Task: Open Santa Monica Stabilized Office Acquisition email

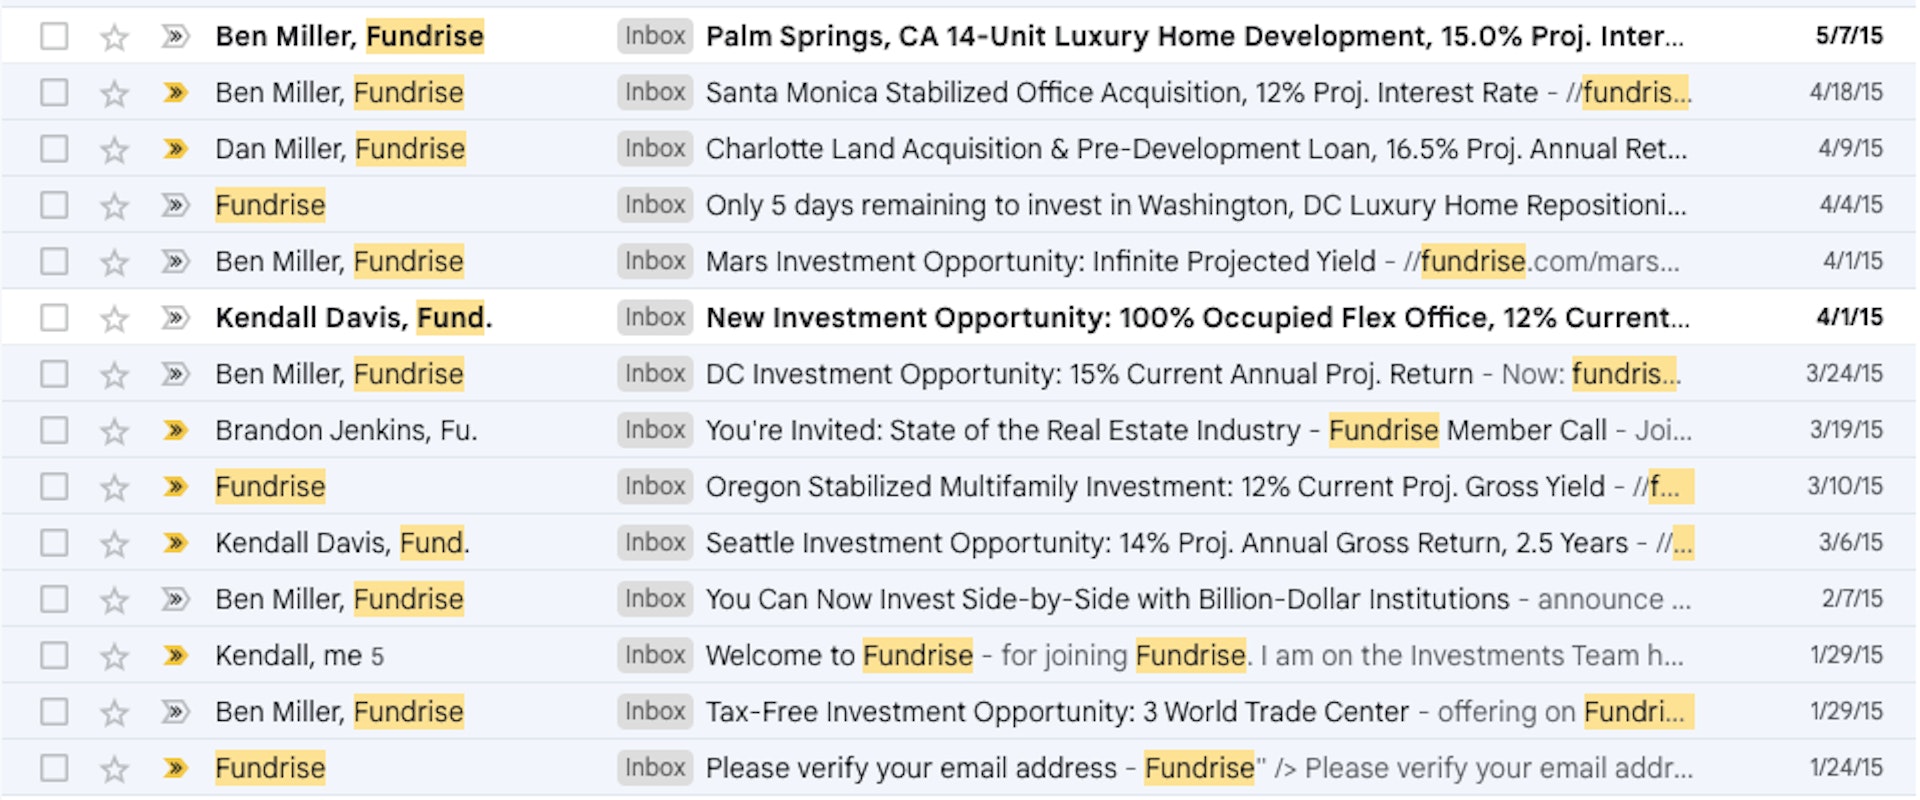Action: (1120, 93)
